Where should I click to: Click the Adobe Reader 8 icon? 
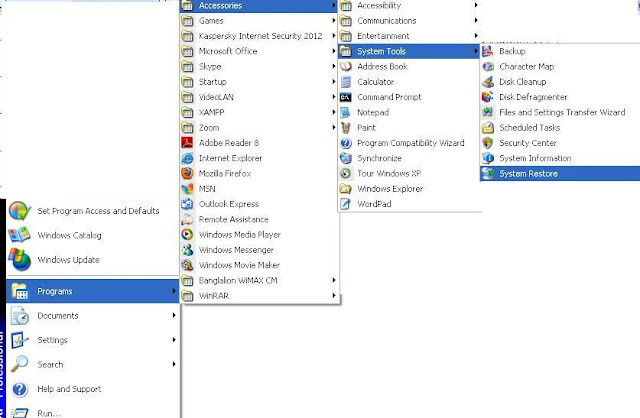tap(187, 143)
